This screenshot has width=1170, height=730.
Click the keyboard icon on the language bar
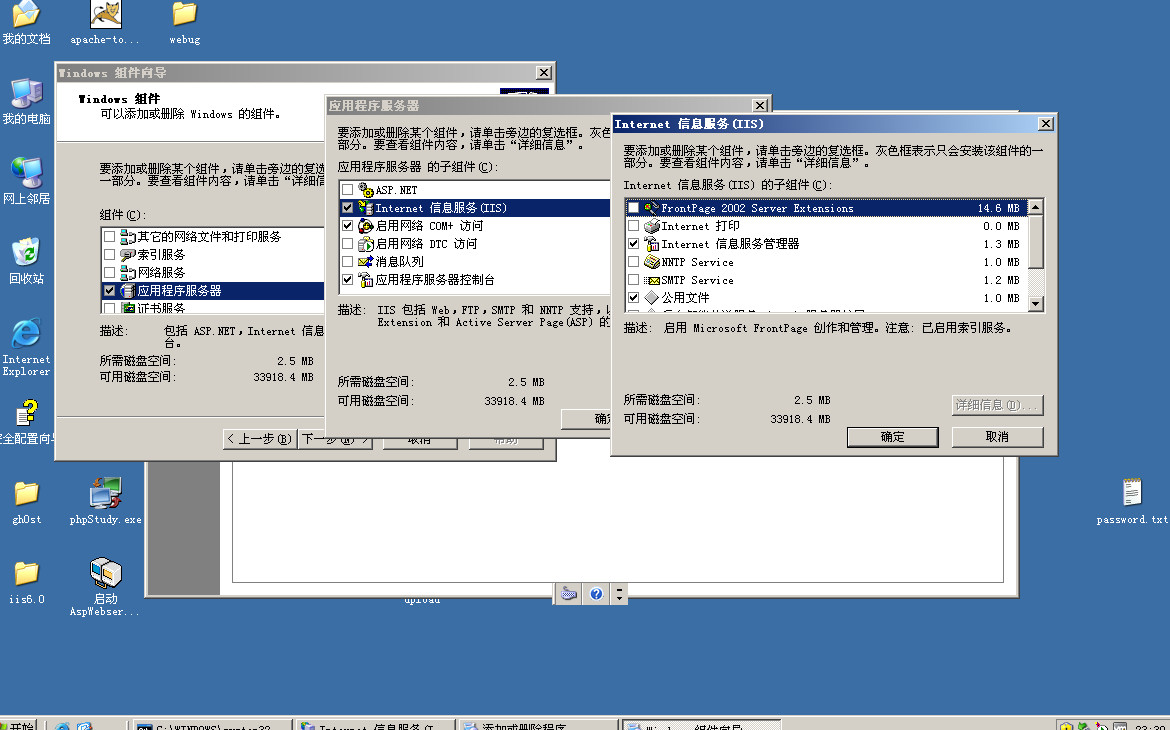pyautogui.click(x=569, y=594)
